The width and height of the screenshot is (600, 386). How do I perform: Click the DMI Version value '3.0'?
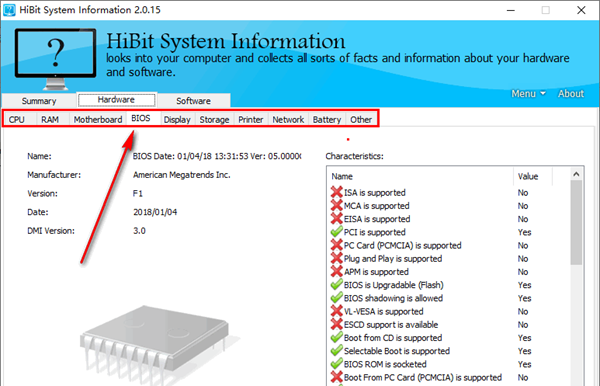[139, 231]
